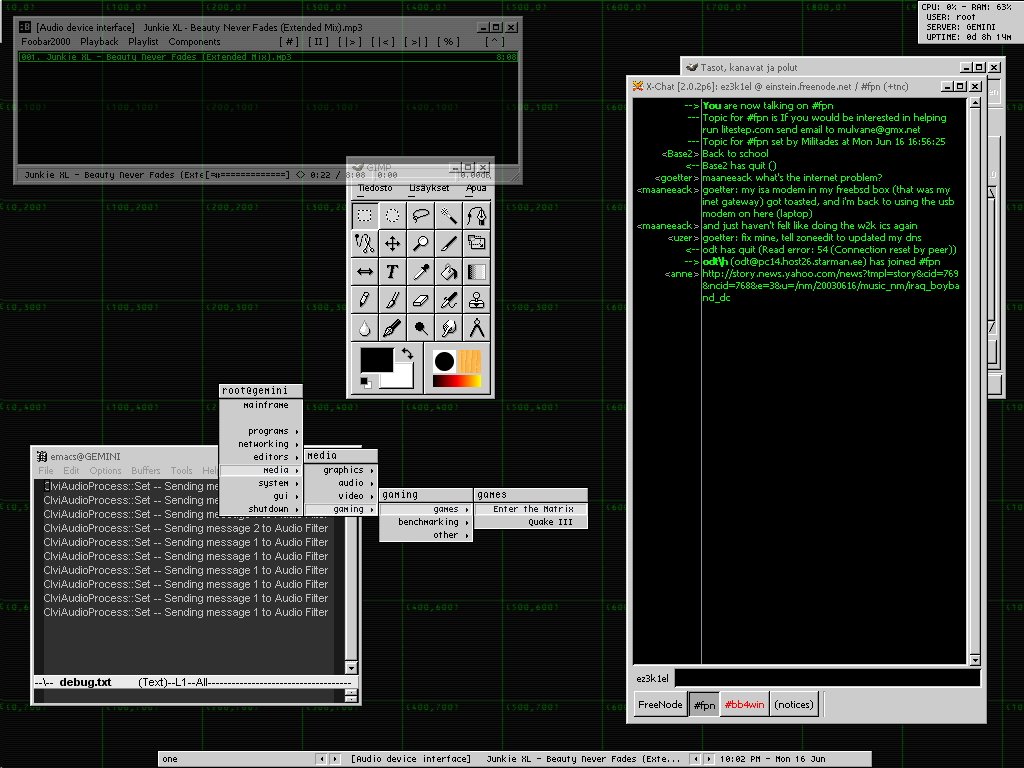The height and width of the screenshot is (768, 1024).
Task: Open the active gradient preview
Action: (x=456, y=381)
